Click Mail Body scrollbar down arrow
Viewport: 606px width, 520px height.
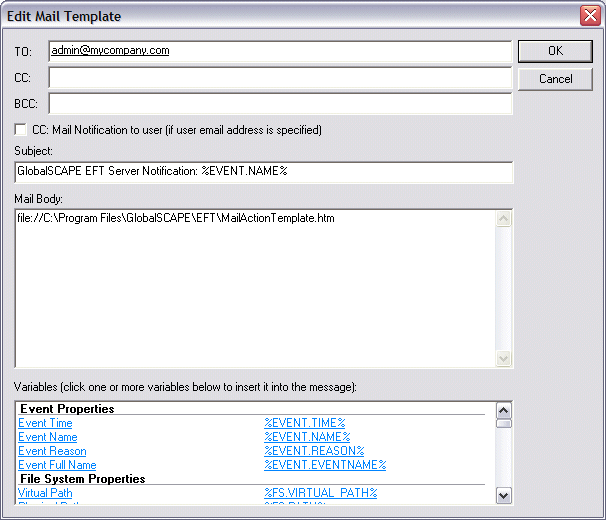tap(503, 358)
